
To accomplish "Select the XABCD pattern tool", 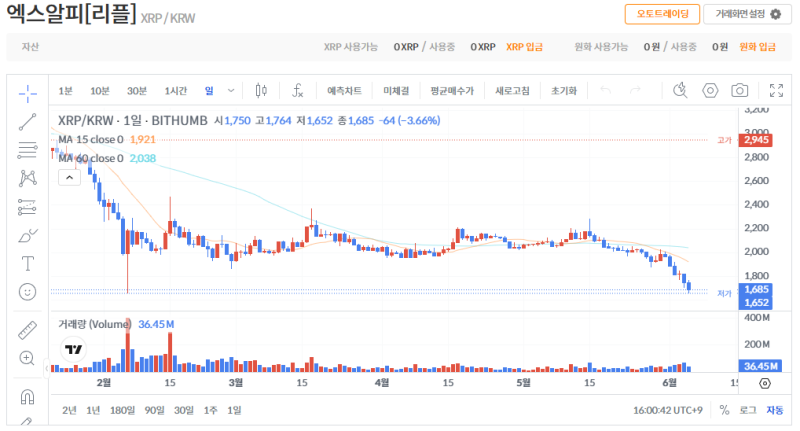I will (28, 178).
